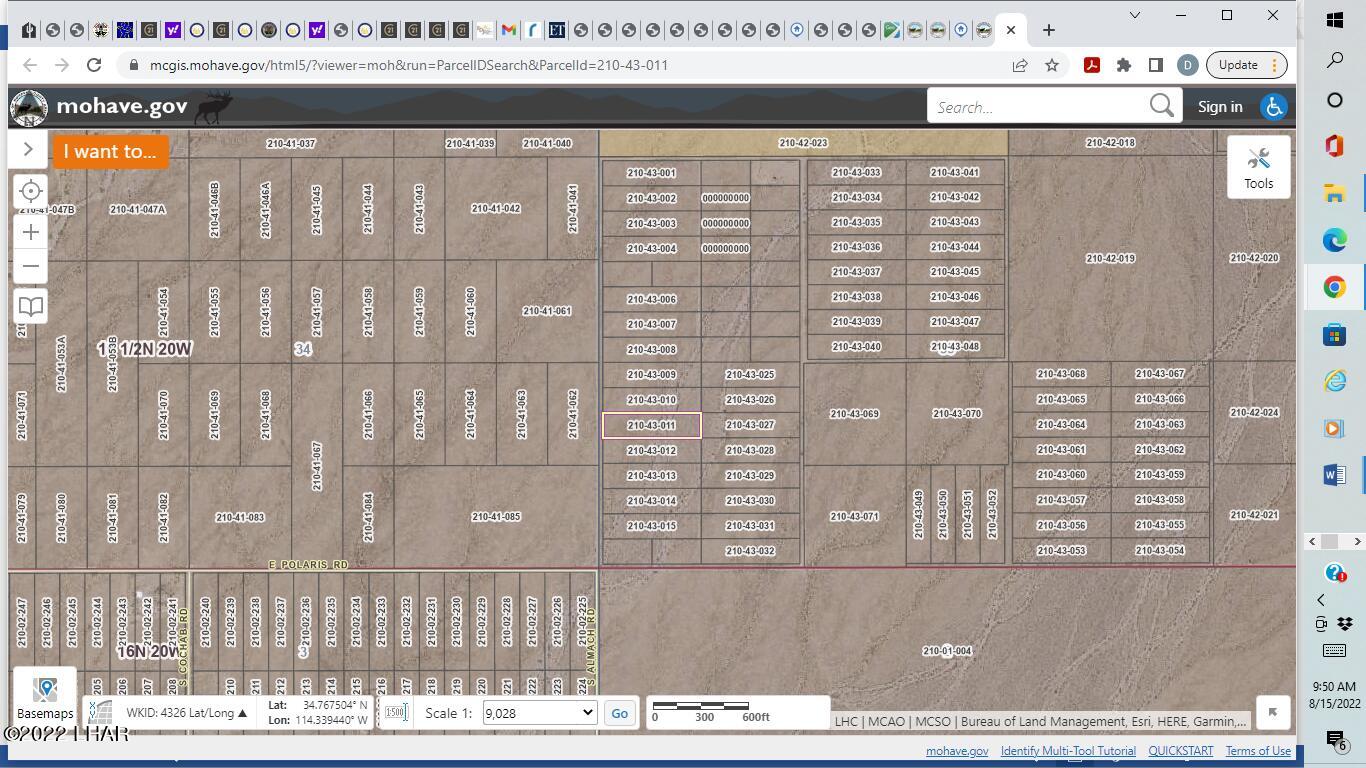The width and height of the screenshot is (1366, 768).
Task: Open Microsoft Edge from taskbar
Action: [1335, 240]
